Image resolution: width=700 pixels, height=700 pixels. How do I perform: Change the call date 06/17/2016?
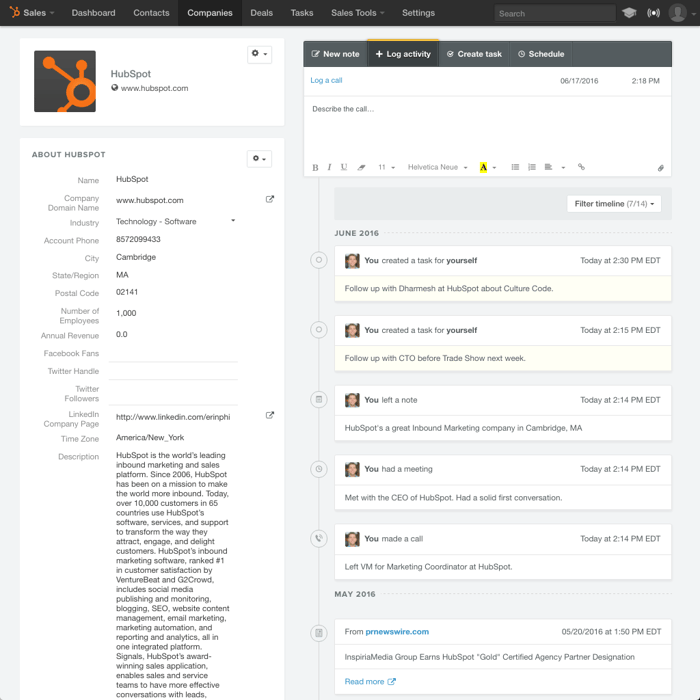(579, 81)
